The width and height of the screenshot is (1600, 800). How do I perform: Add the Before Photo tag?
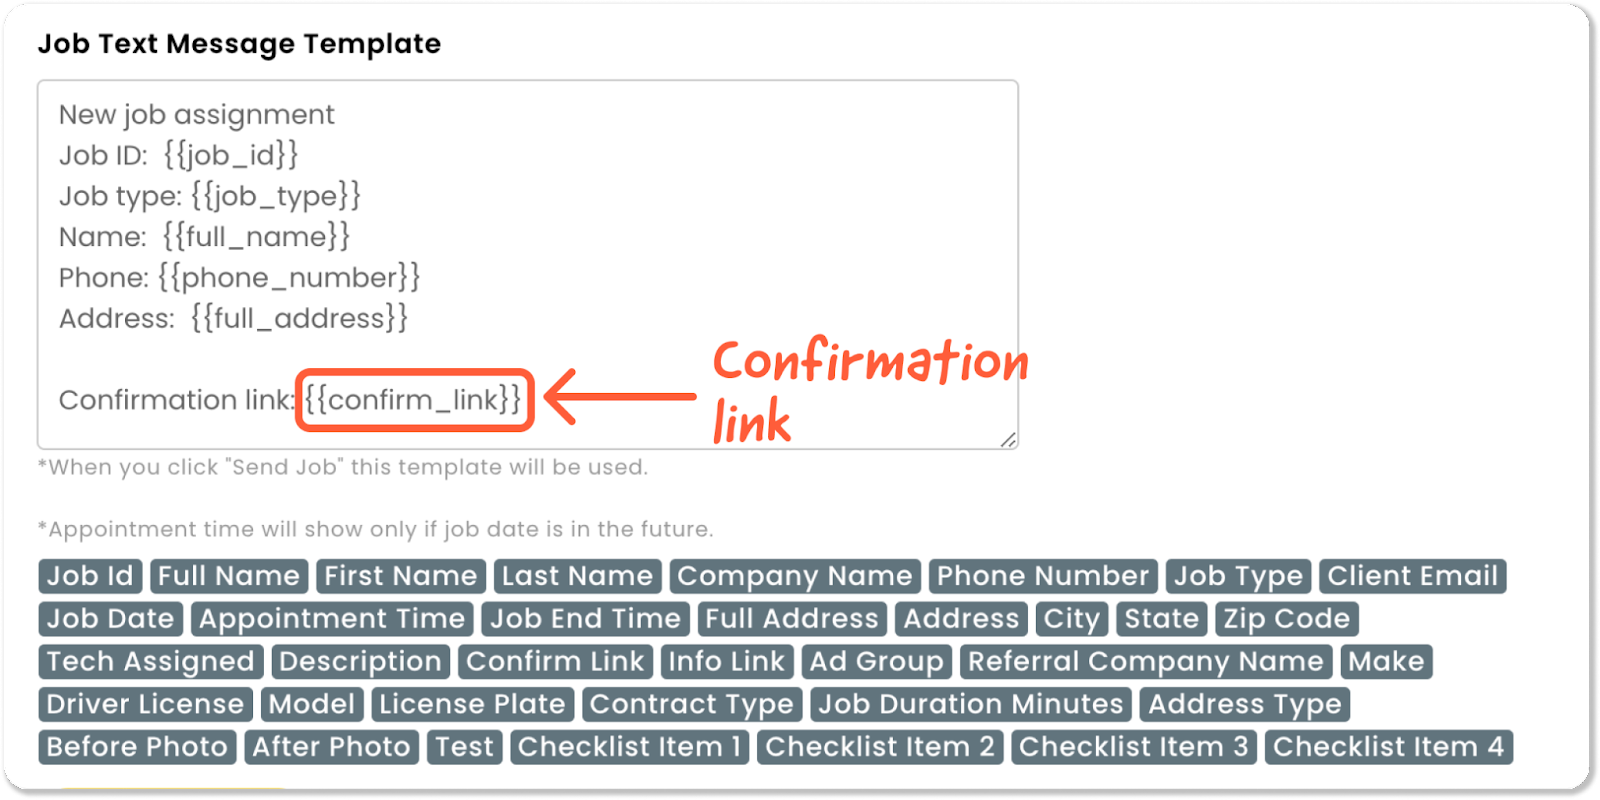point(137,748)
